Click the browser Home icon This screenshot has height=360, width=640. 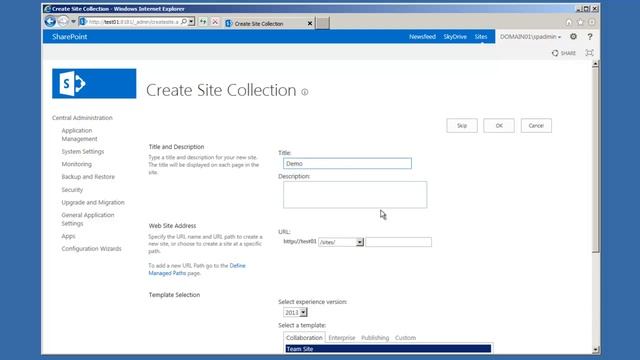[569, 22]
